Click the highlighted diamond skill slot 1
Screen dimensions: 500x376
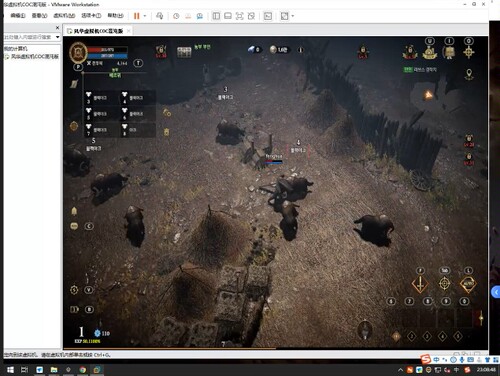tap(396, 336)
